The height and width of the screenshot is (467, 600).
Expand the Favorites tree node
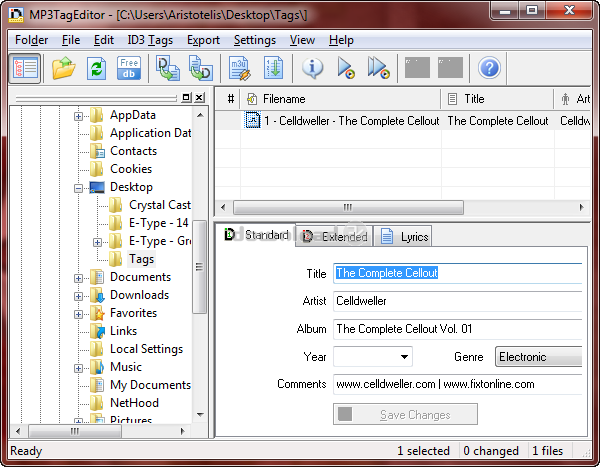click(78, 314)
